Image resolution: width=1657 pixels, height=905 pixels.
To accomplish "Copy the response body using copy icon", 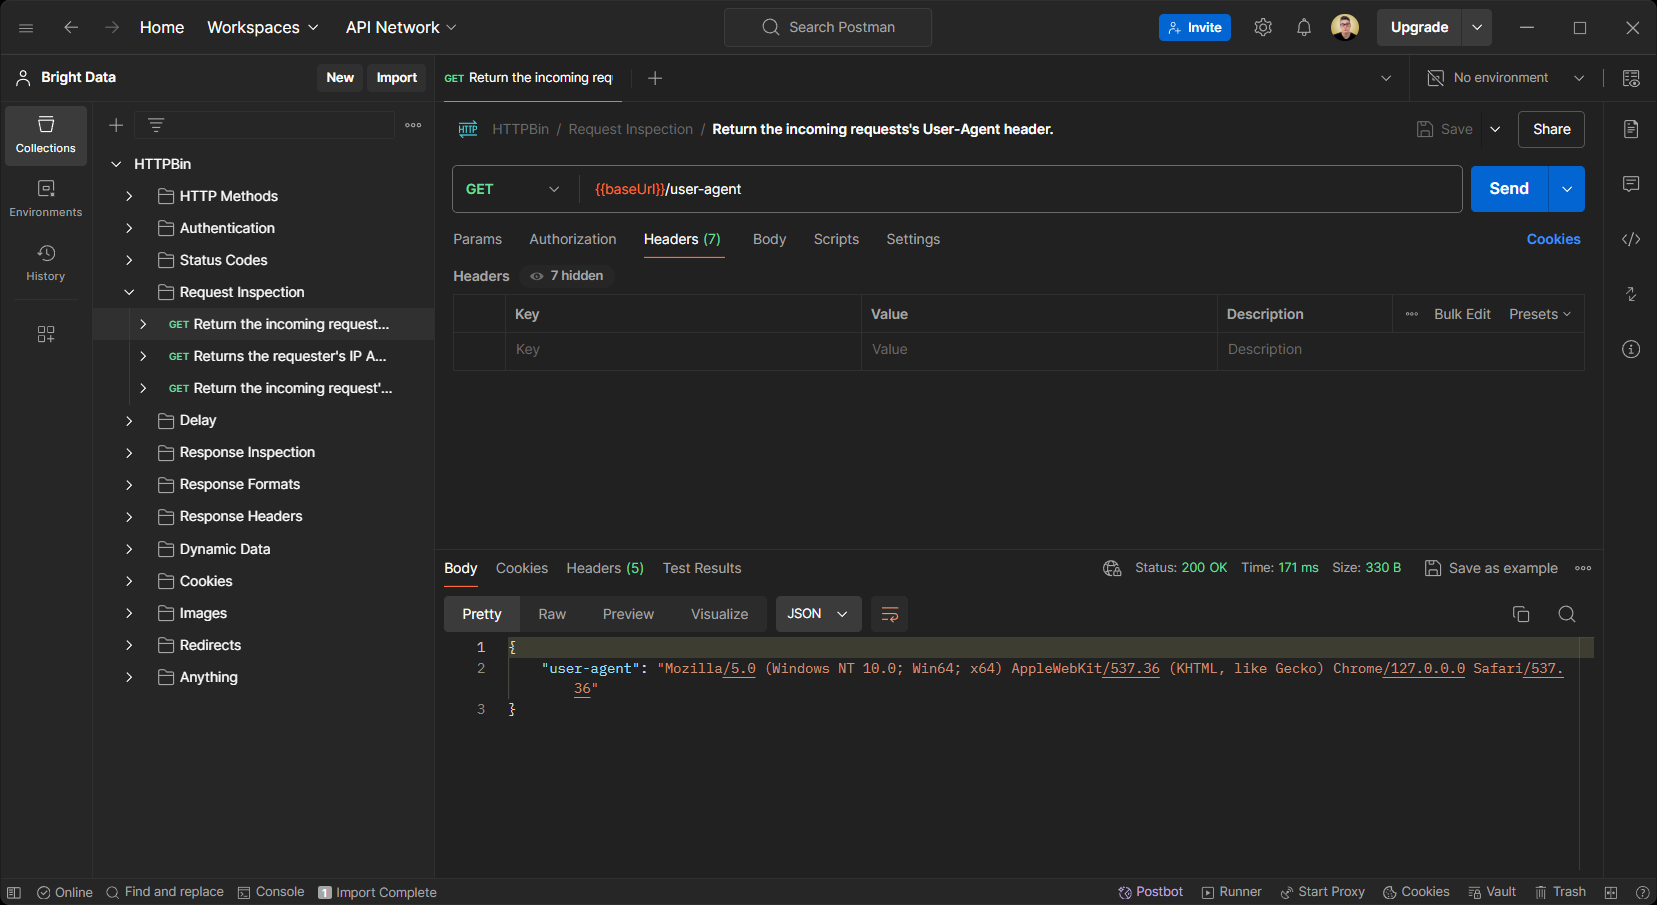I will click(1521, 614).
